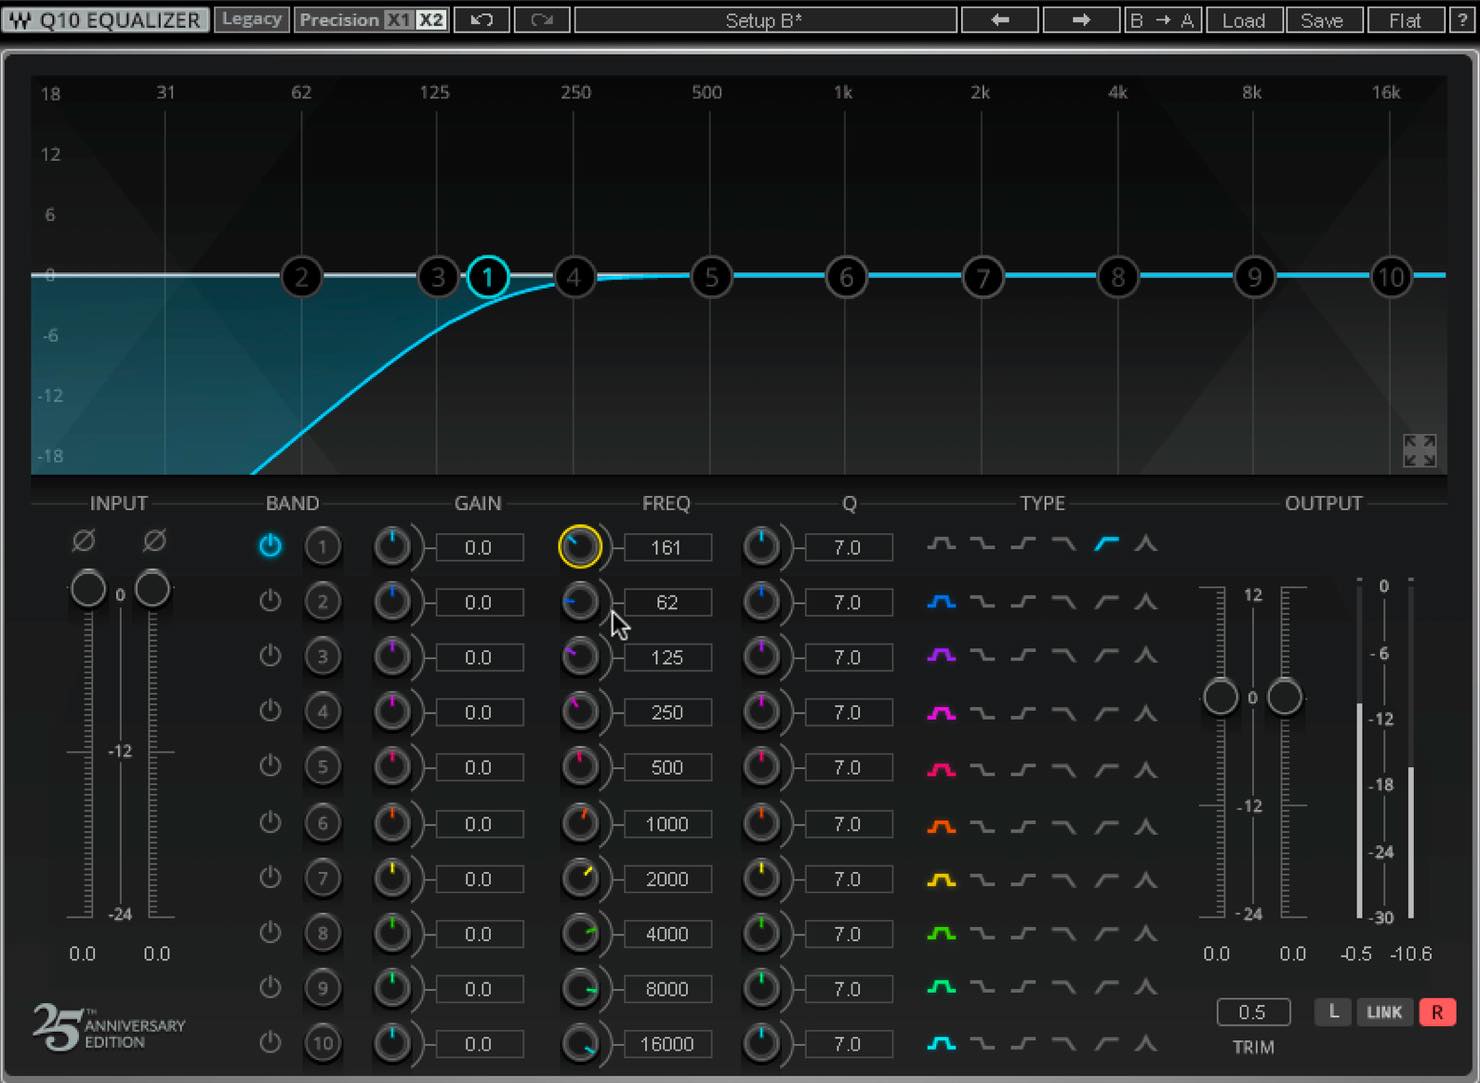The width and height of the screenshot is (1480, 1083).
Task: Click band 2 gain field
Action: pyautogui.click(x=479, y=602)
